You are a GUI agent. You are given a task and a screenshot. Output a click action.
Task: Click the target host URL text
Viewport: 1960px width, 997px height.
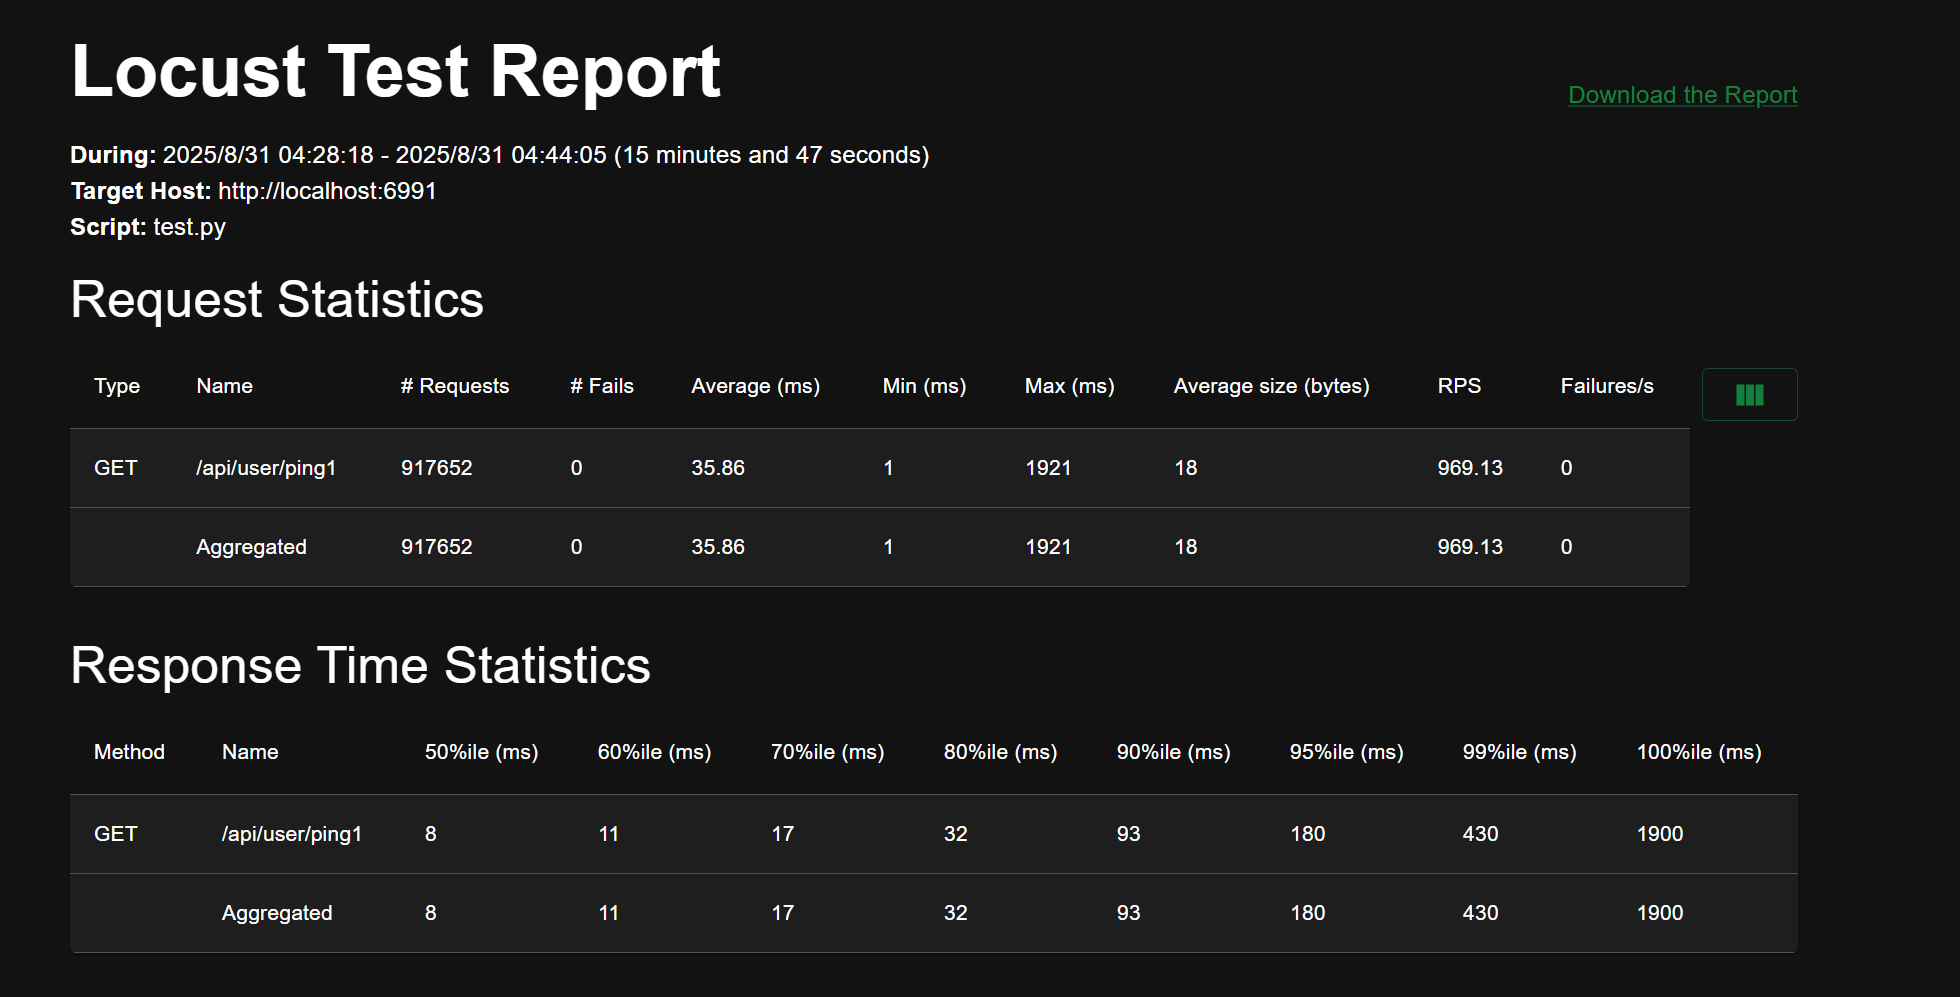[327, 191]
